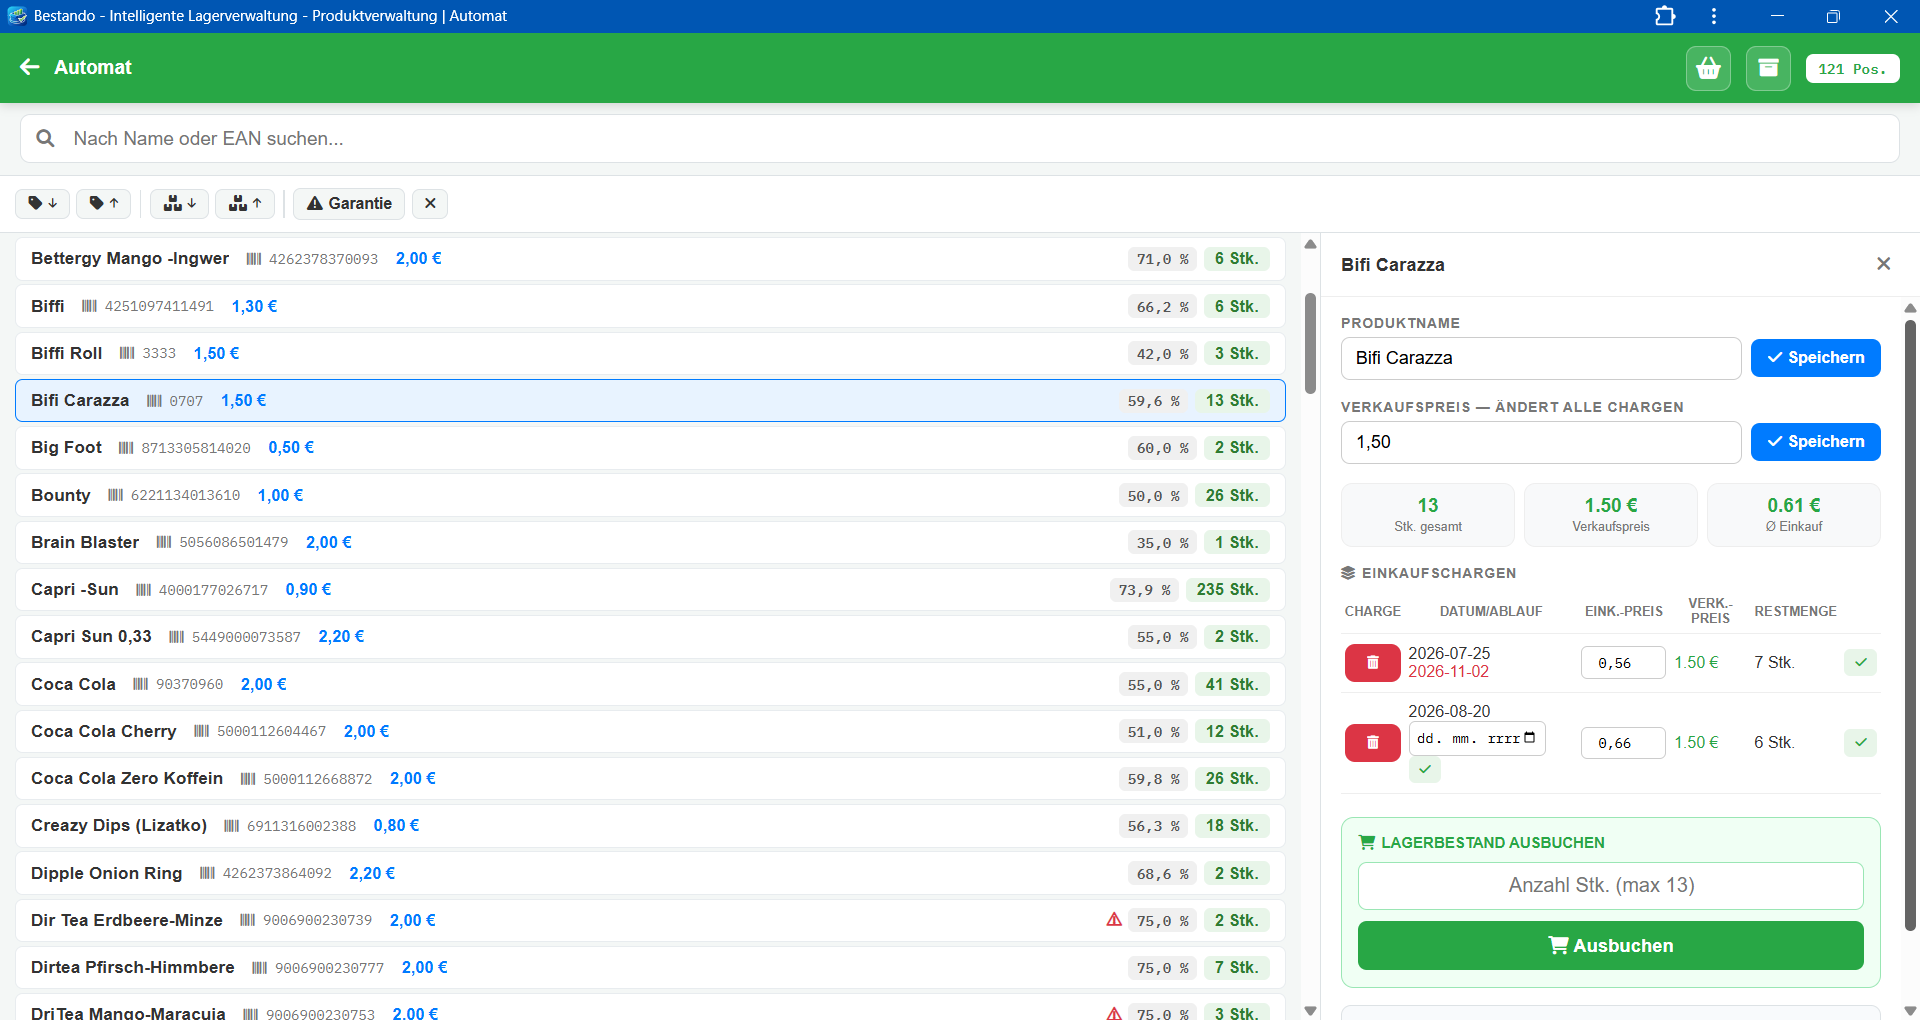The width and height of the screenshot is (1920, 1020).
Task: Go back using the arrow next to Automat
Action: click(x=30, y=67)
